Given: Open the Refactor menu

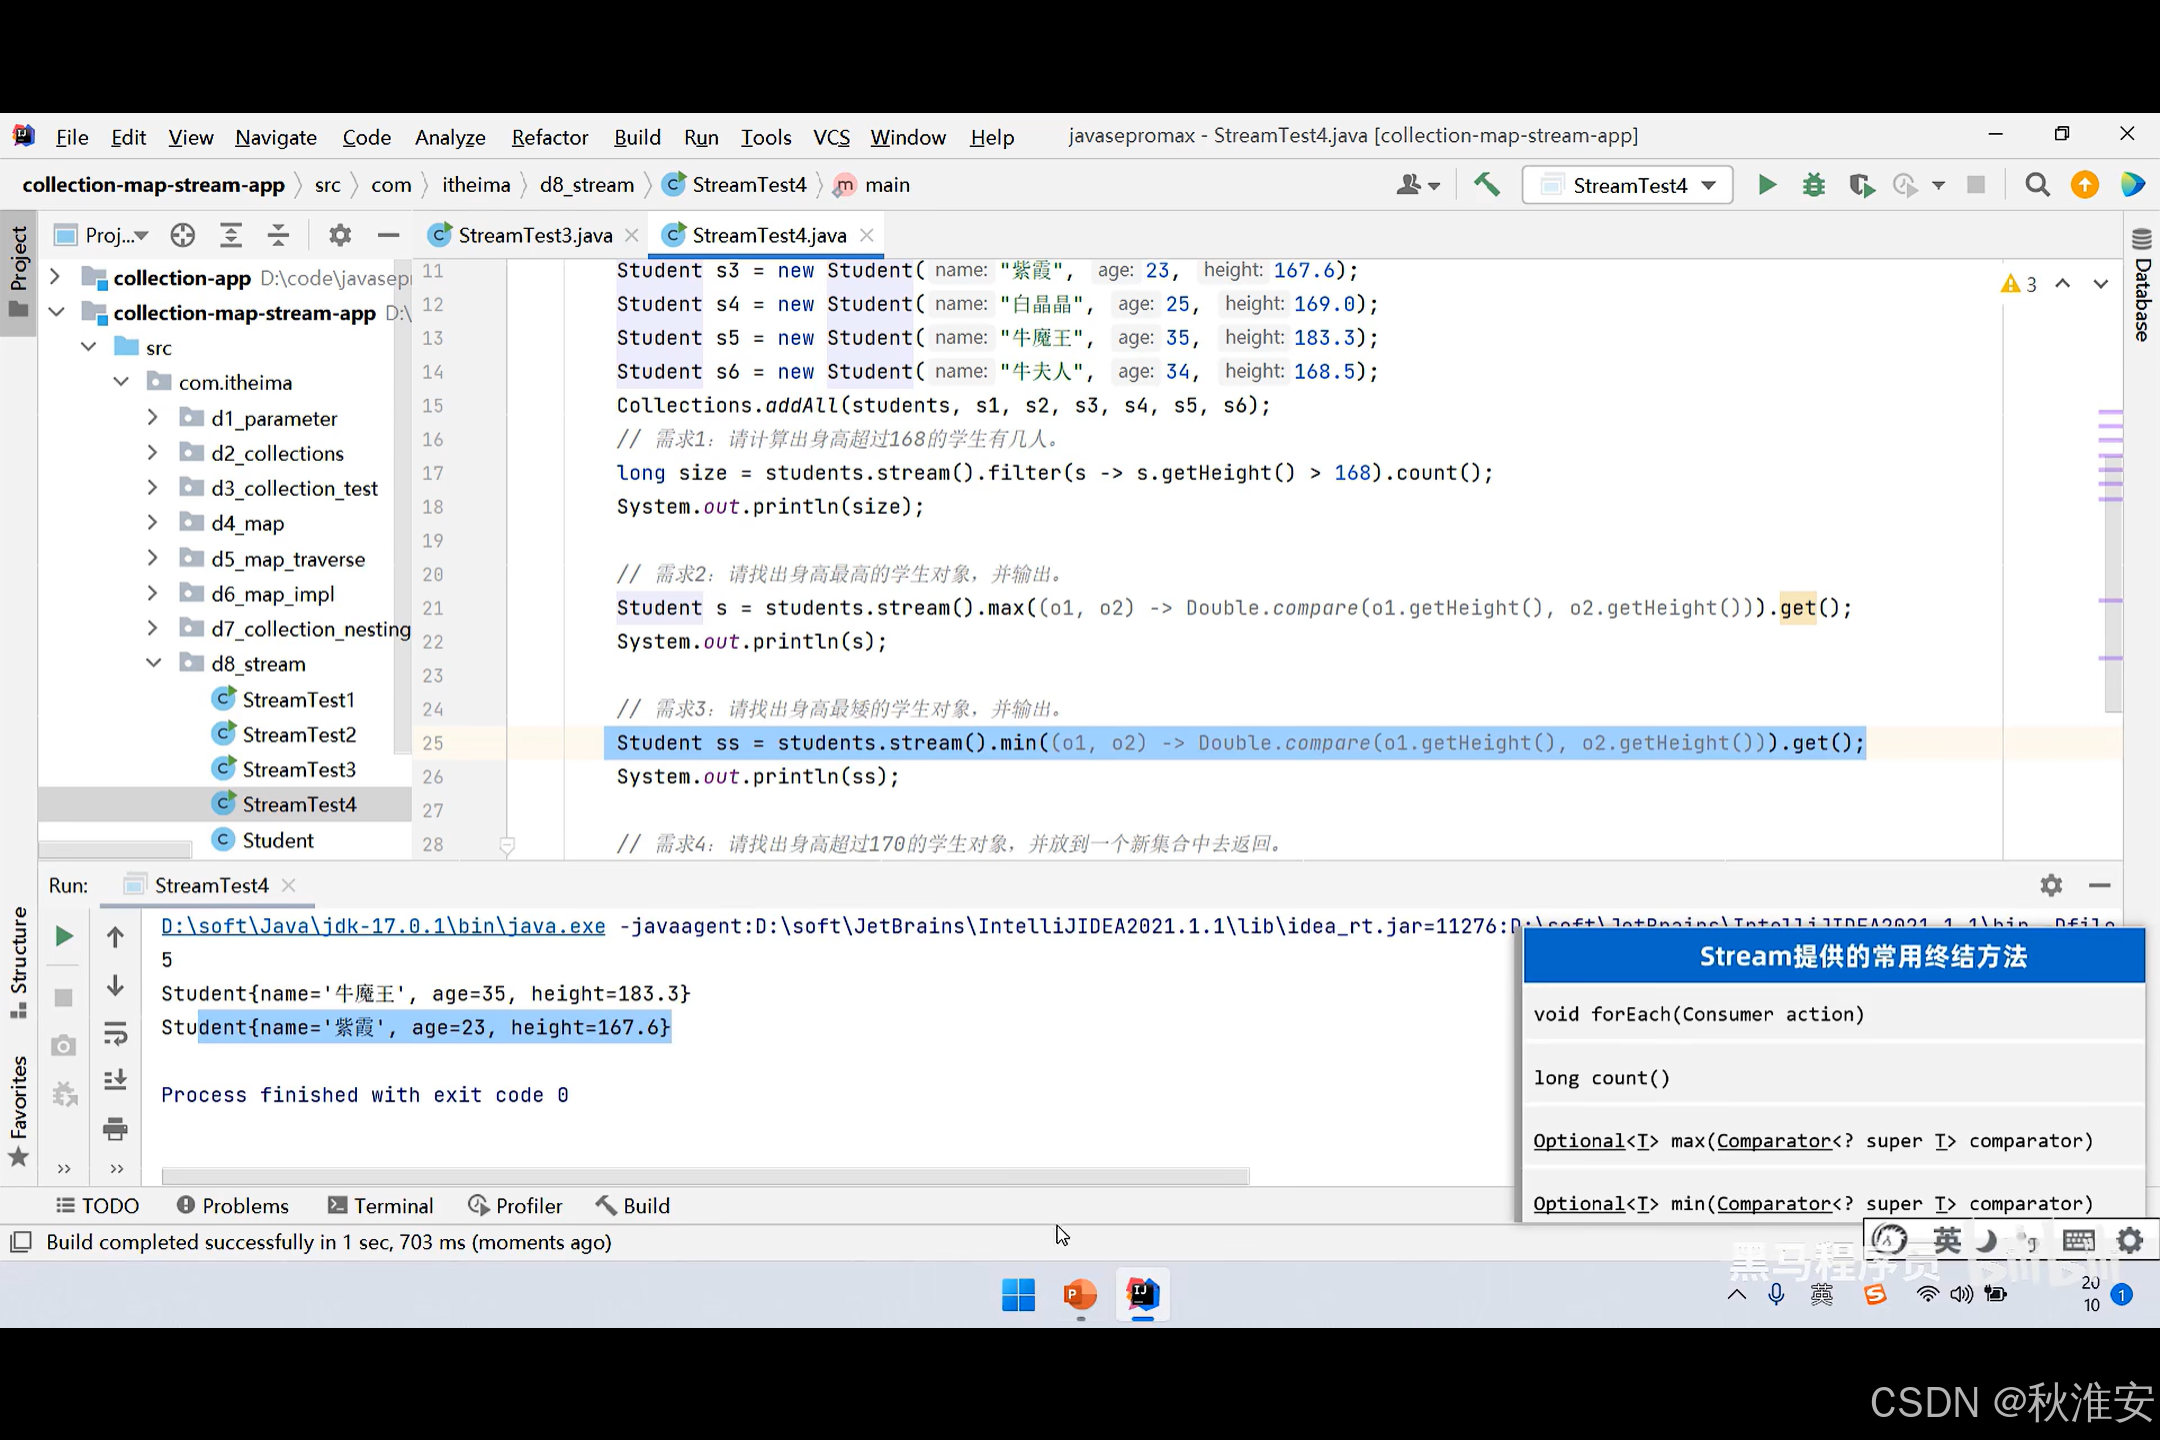Looking at the screenshot, I should pyautogui.click(x=549, y=137).
